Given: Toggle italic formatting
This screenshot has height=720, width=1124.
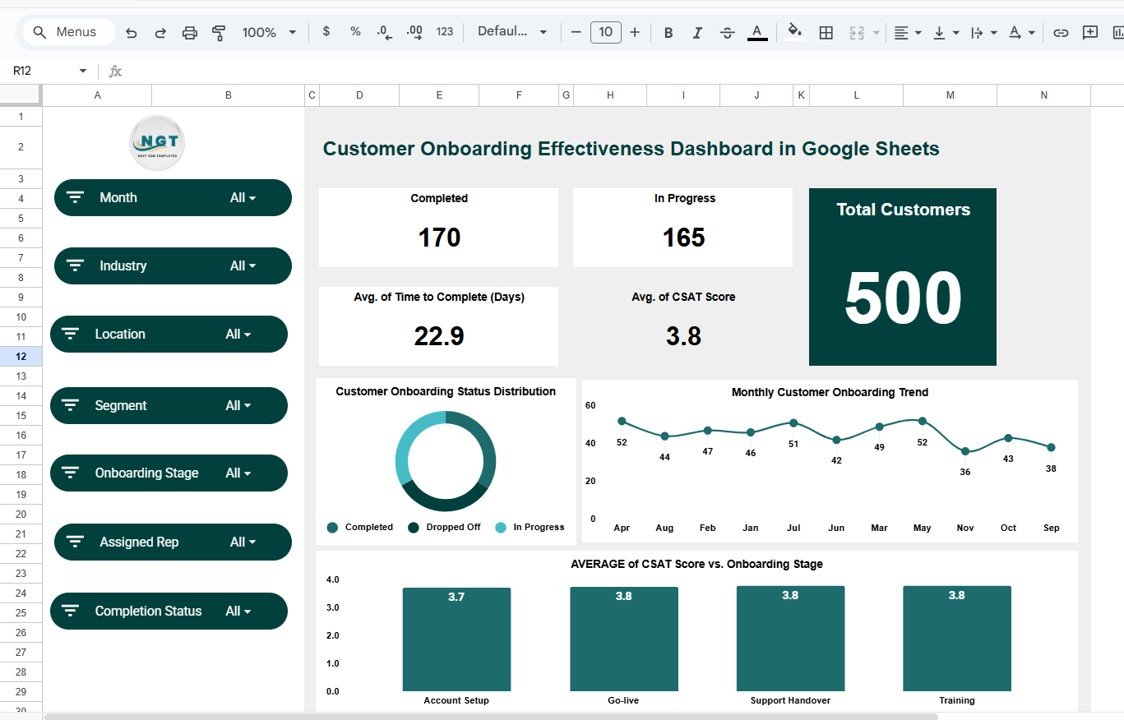Looking at the screenshot, I should [698, 33].
